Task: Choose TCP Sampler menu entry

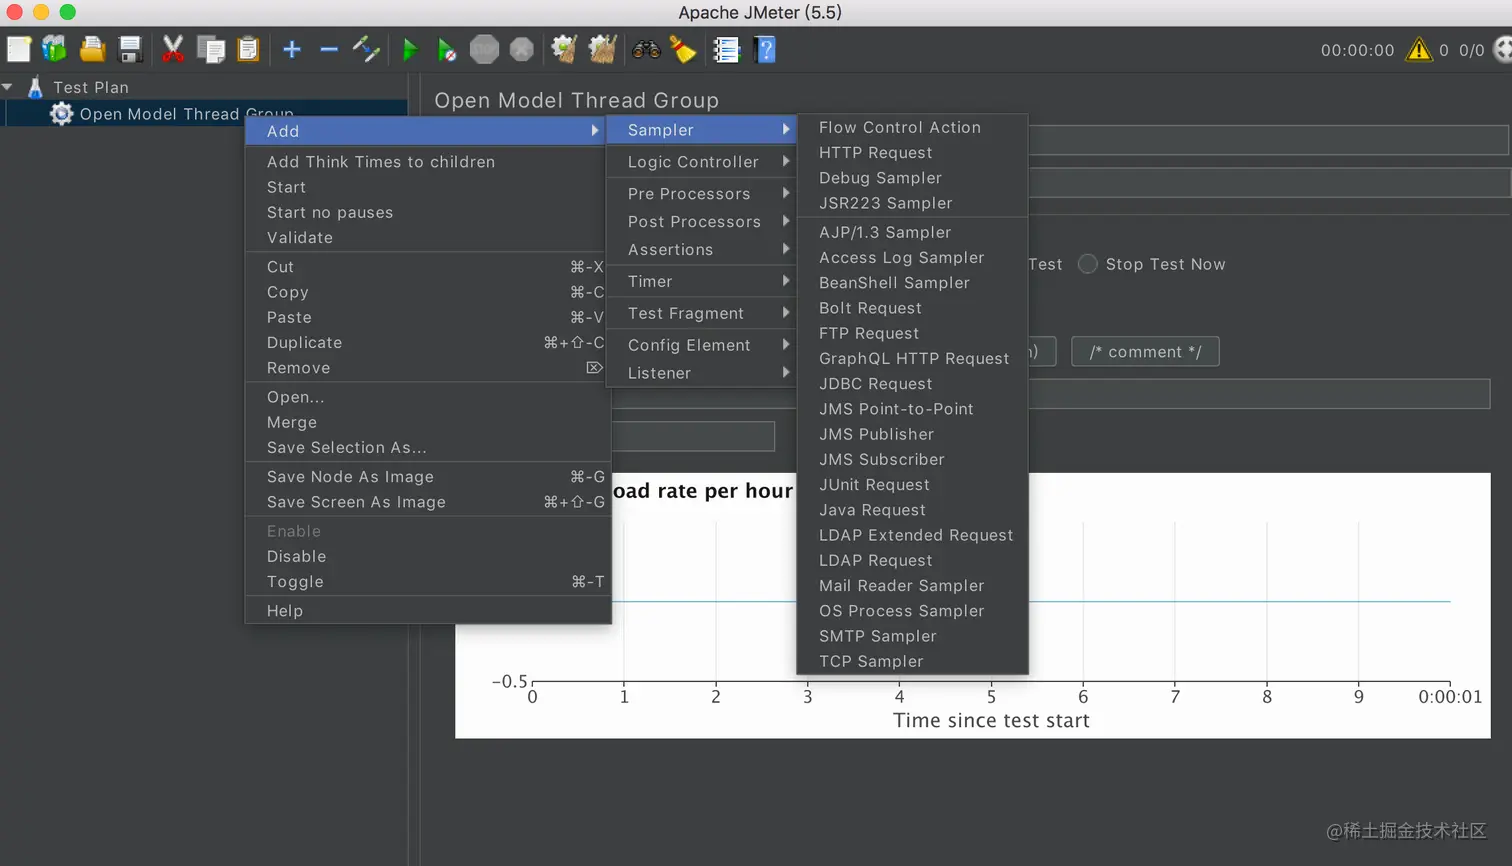Action: click(912, 661)
